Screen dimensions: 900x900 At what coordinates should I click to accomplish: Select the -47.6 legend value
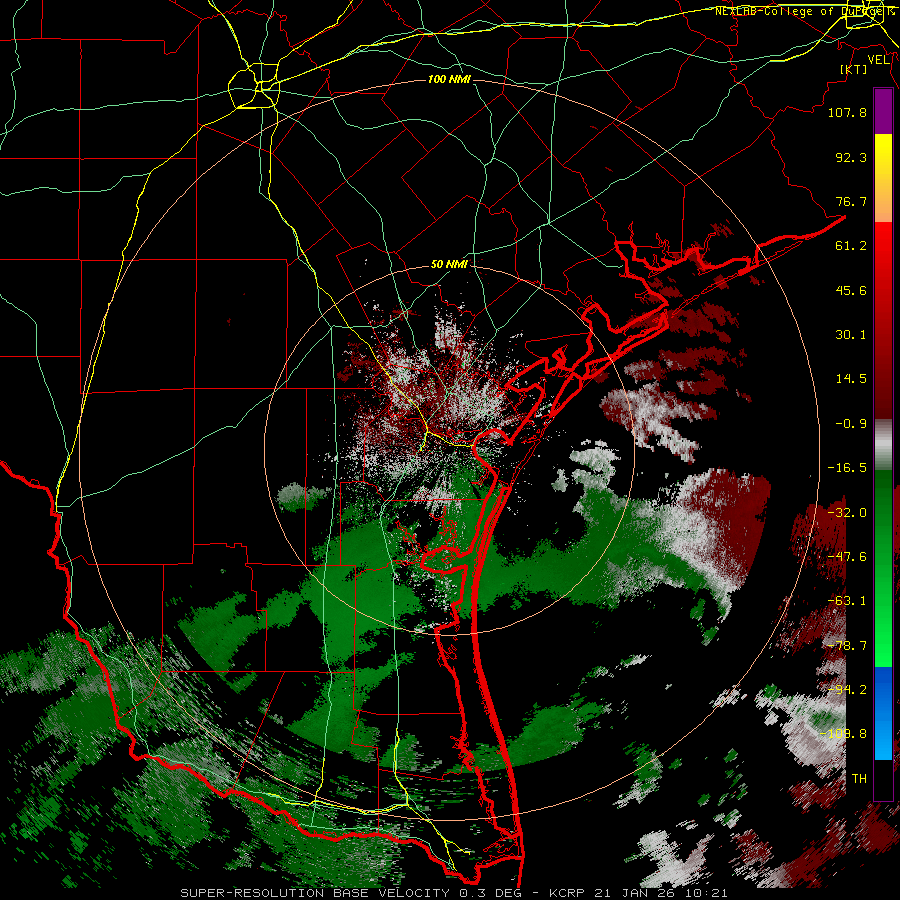(x=847, y=557)
